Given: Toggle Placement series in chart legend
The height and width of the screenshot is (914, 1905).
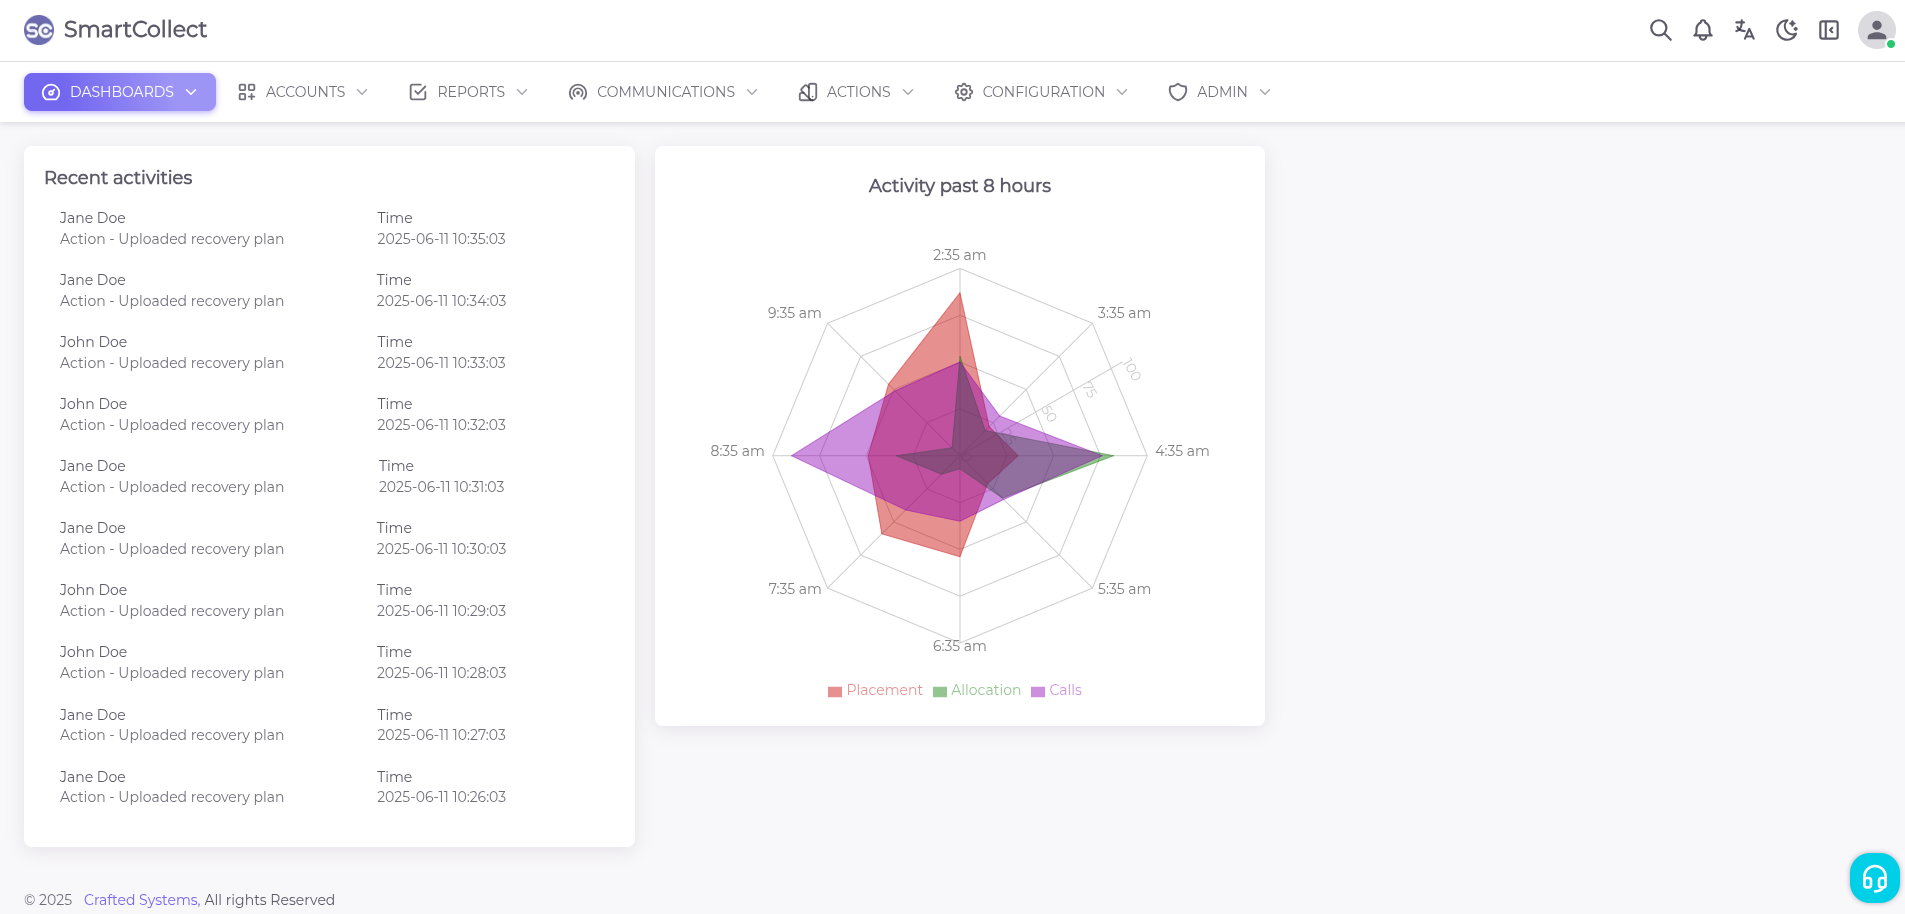Looking at the screenshot, I should point(875,690).
